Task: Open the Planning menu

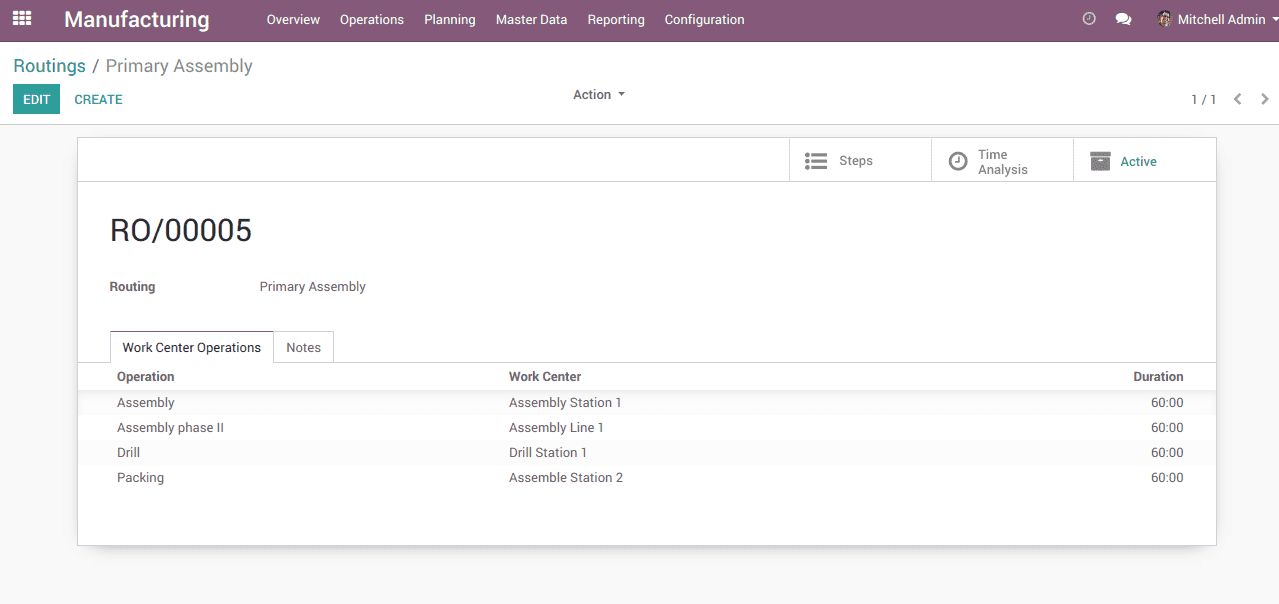Action: click(x=450, y=20)
